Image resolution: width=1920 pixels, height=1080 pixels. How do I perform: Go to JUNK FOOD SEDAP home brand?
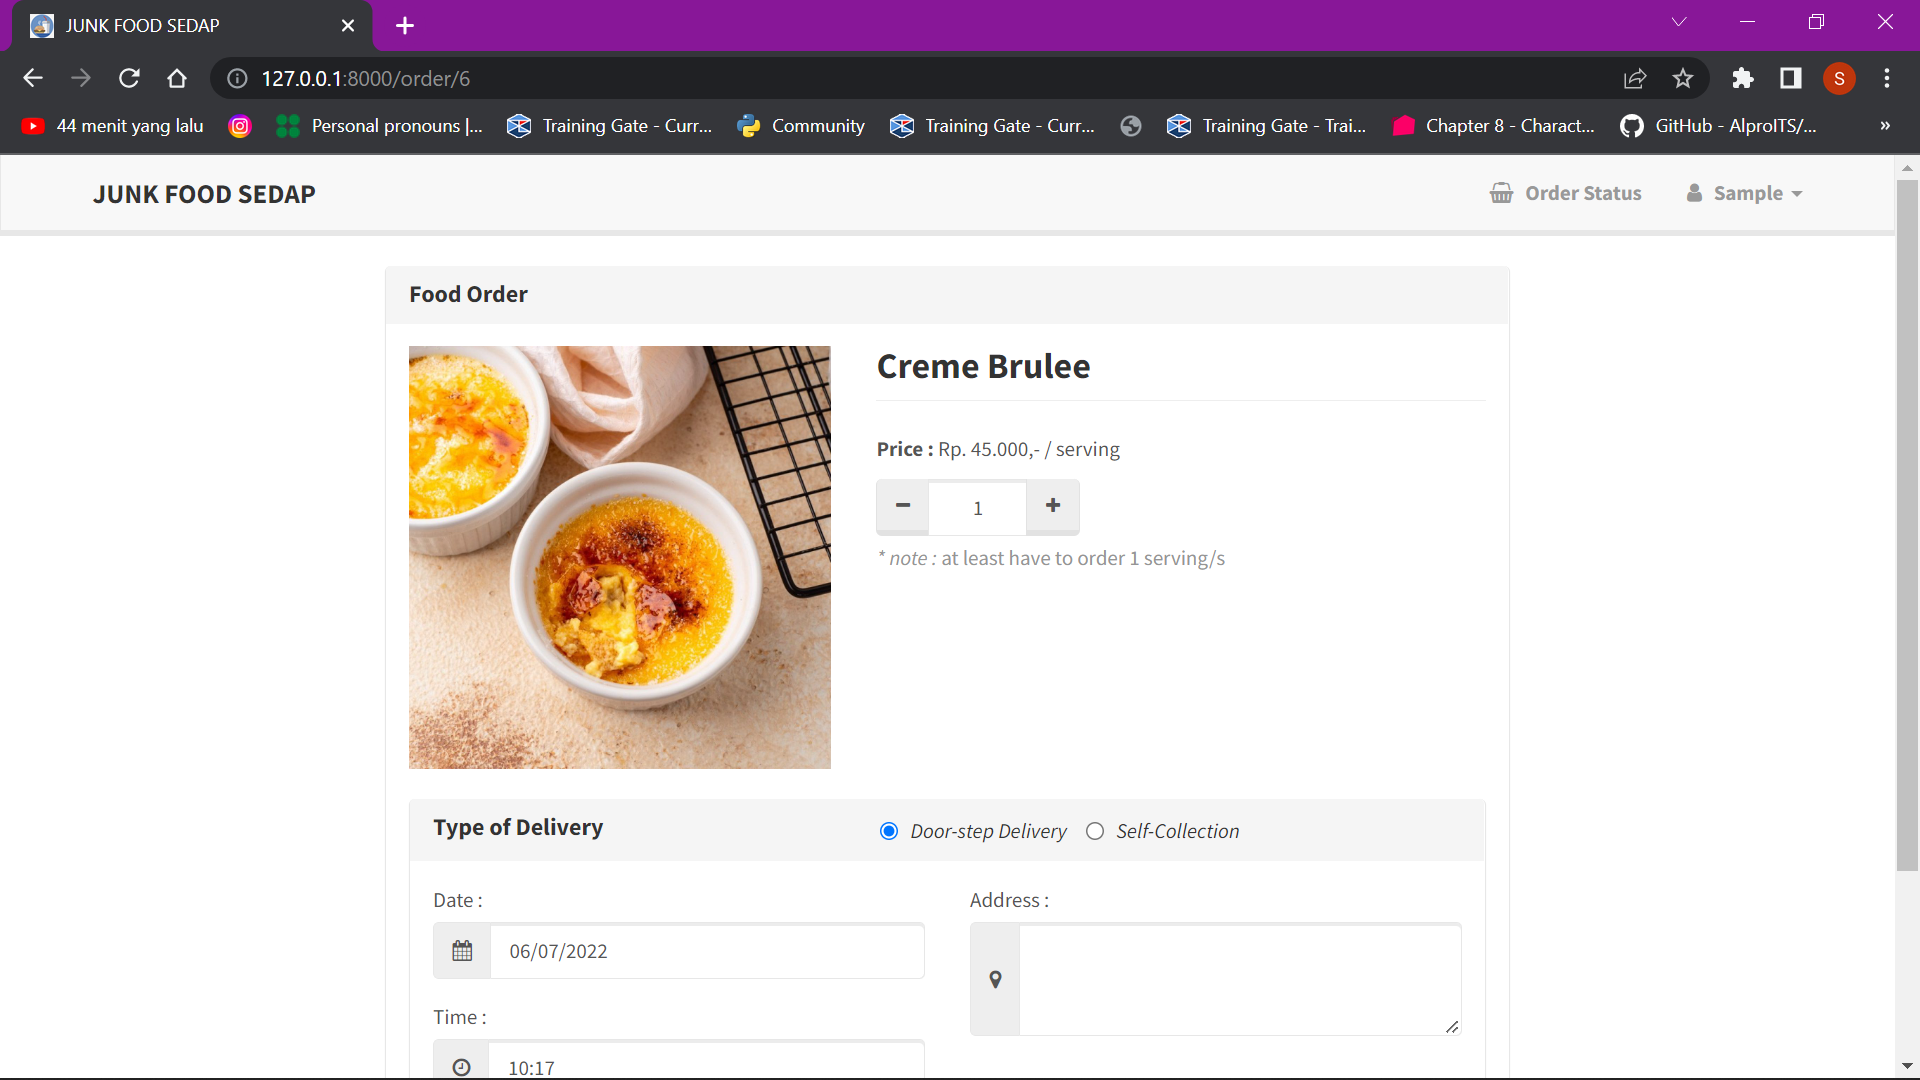click(204, 194)
